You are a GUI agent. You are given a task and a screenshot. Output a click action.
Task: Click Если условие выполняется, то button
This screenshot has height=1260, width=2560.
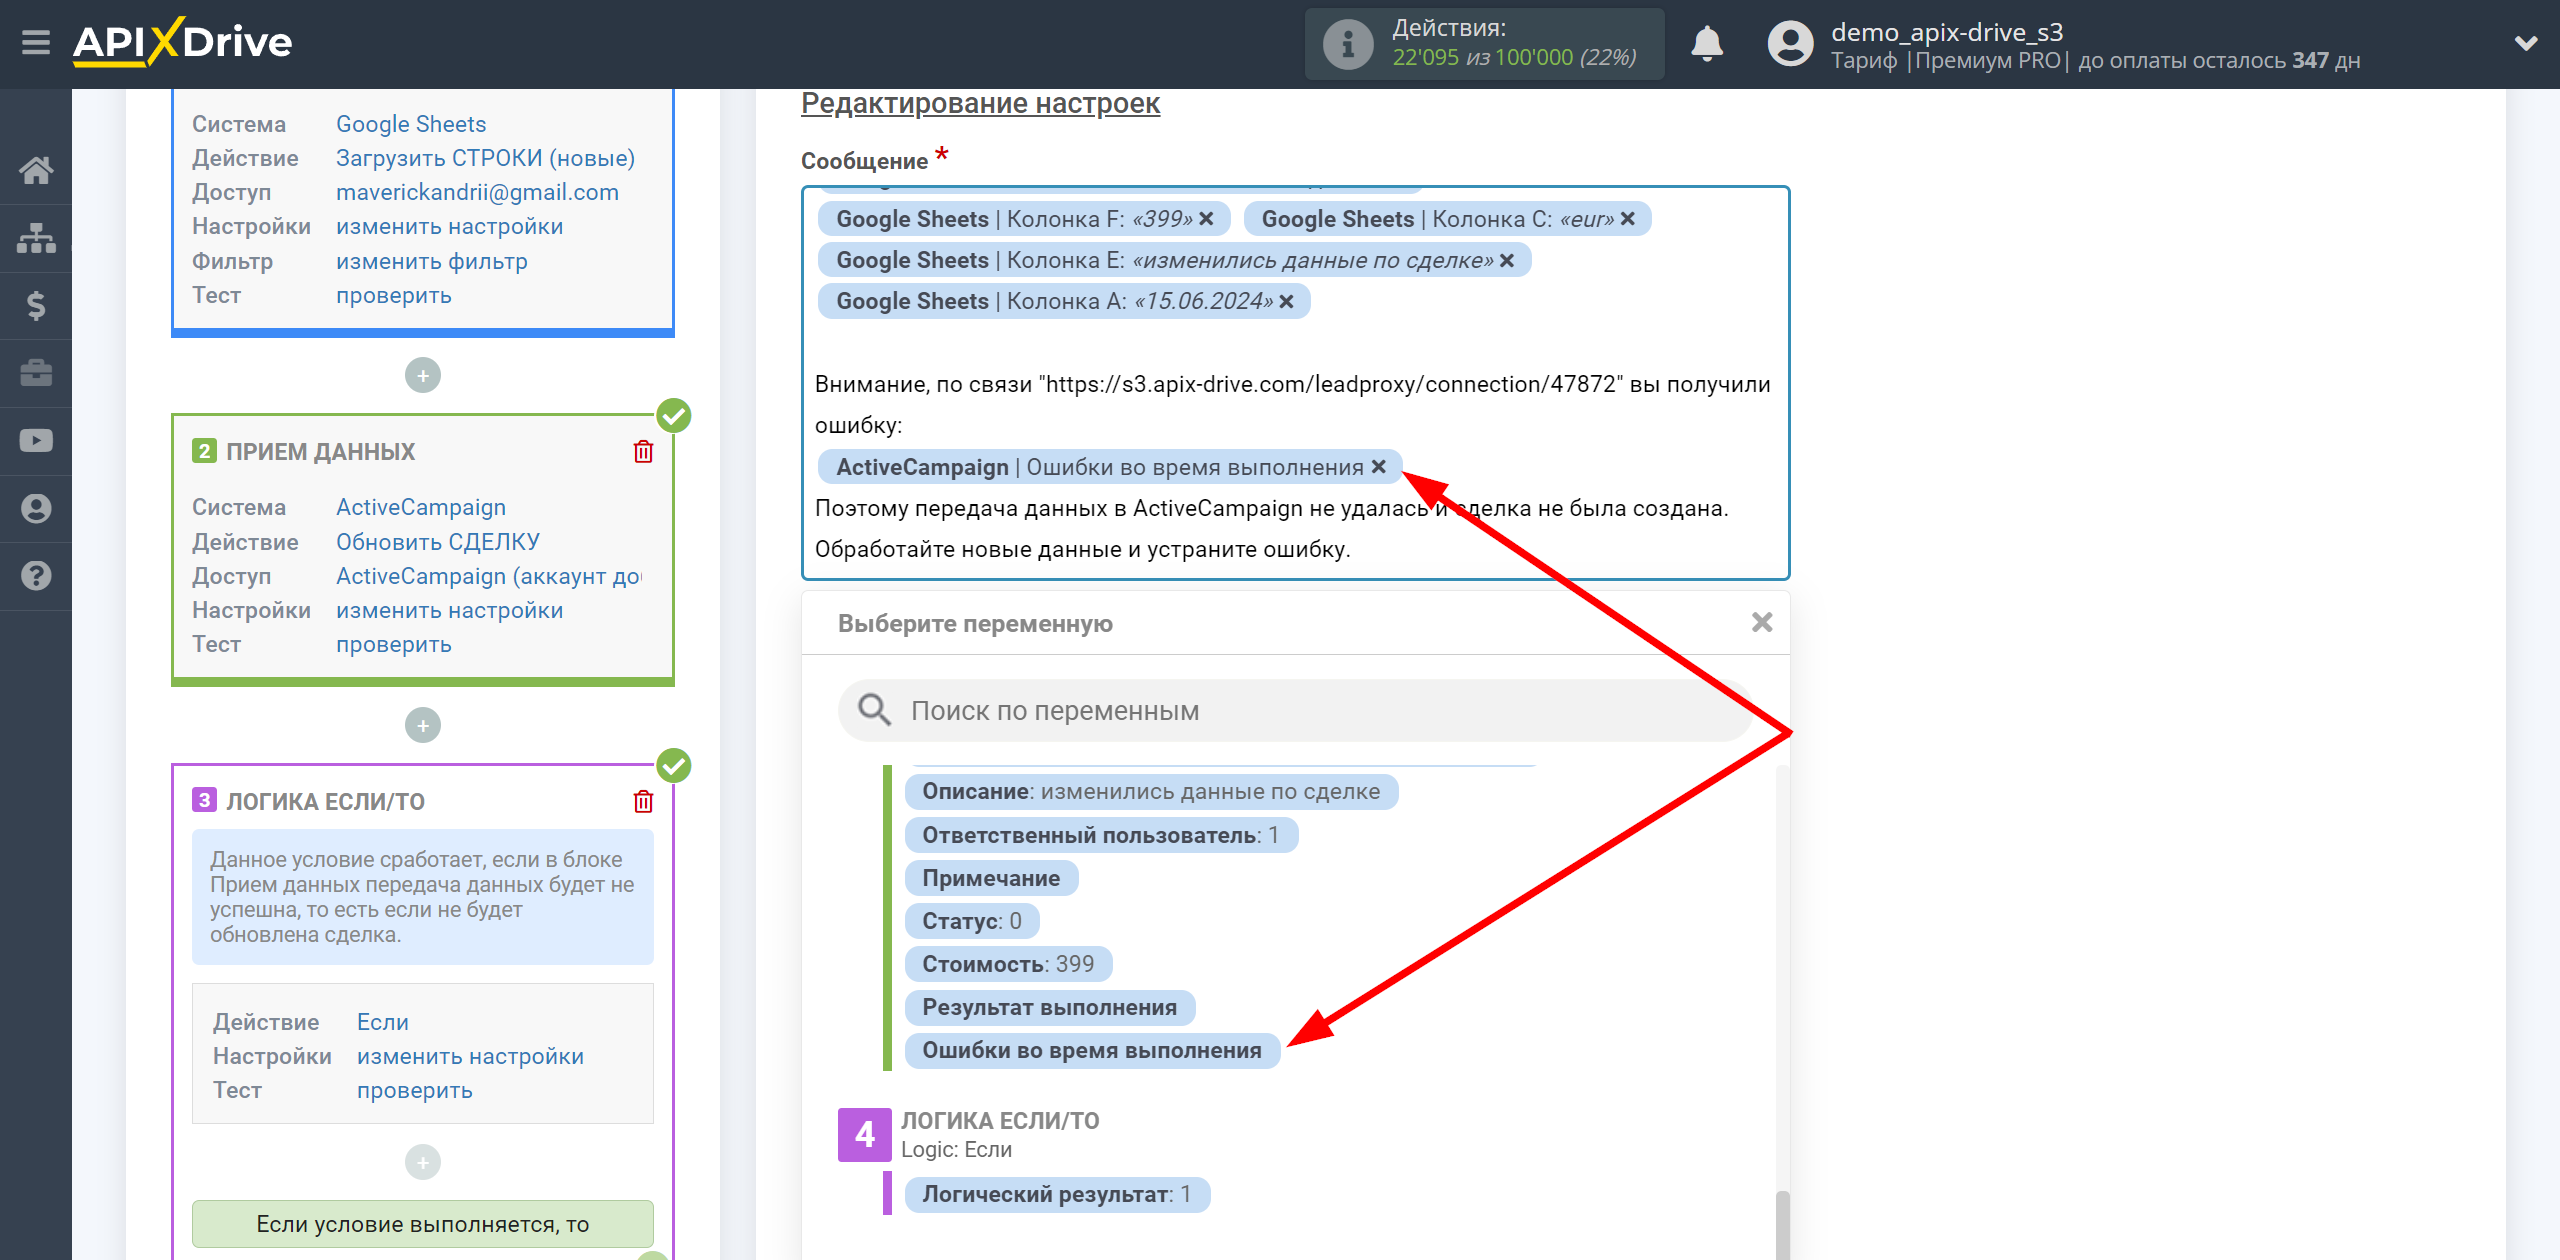[x=423, y=1224]
